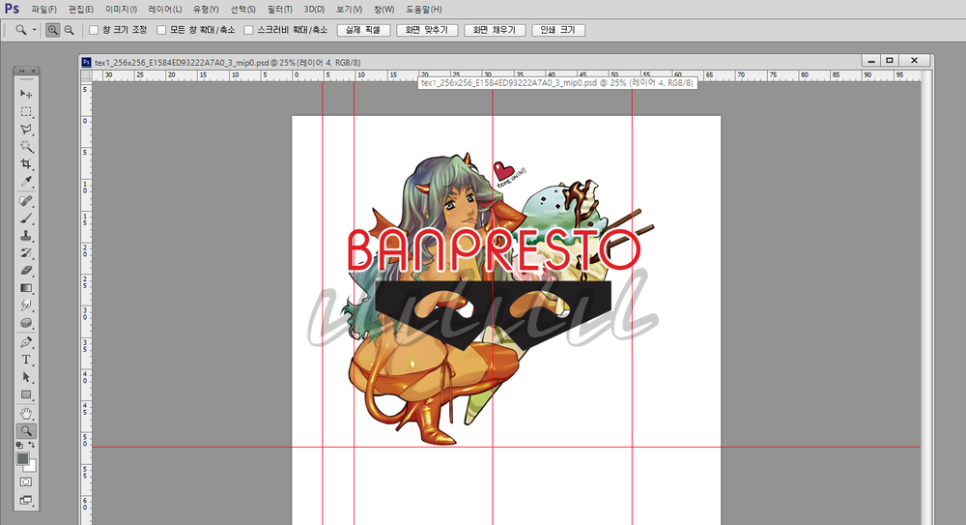This screenshot has height=525, width=966.
Task: Reset default foreground and background colors
Action: [x=20, y=445]
